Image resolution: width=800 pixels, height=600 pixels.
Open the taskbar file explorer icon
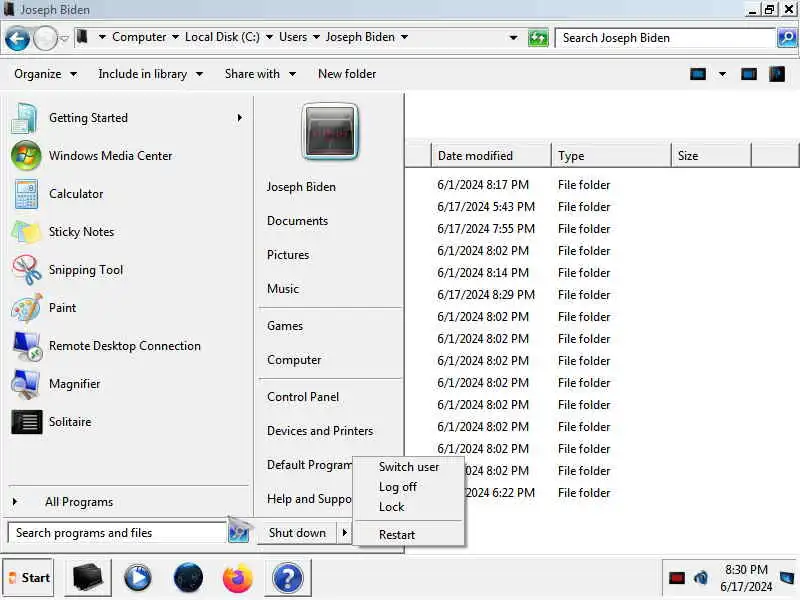(x=88, y=578)
